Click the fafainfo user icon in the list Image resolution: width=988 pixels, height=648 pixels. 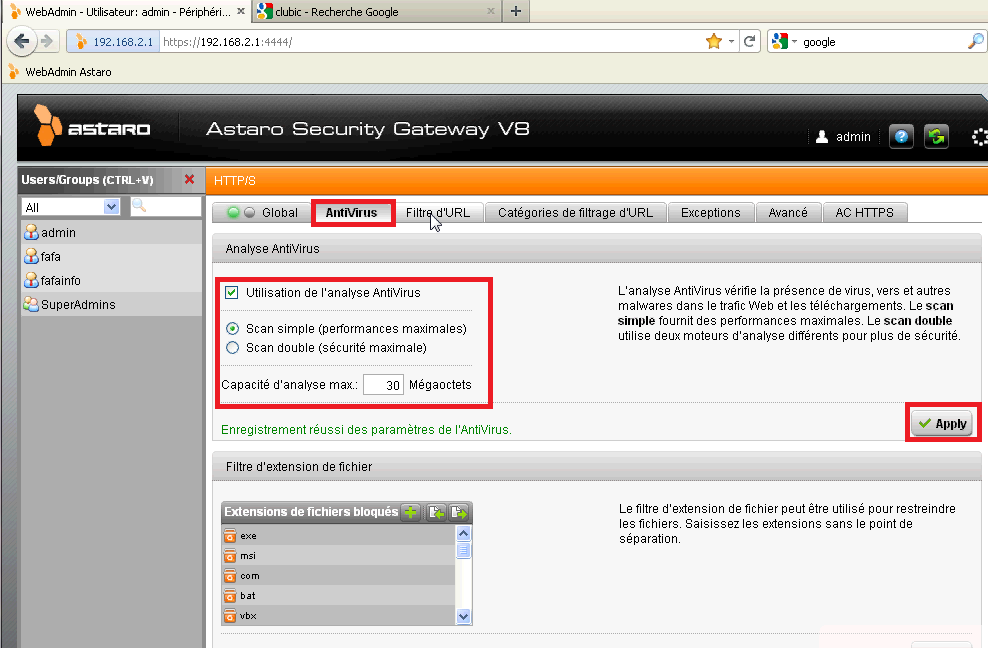click(31, 281)
